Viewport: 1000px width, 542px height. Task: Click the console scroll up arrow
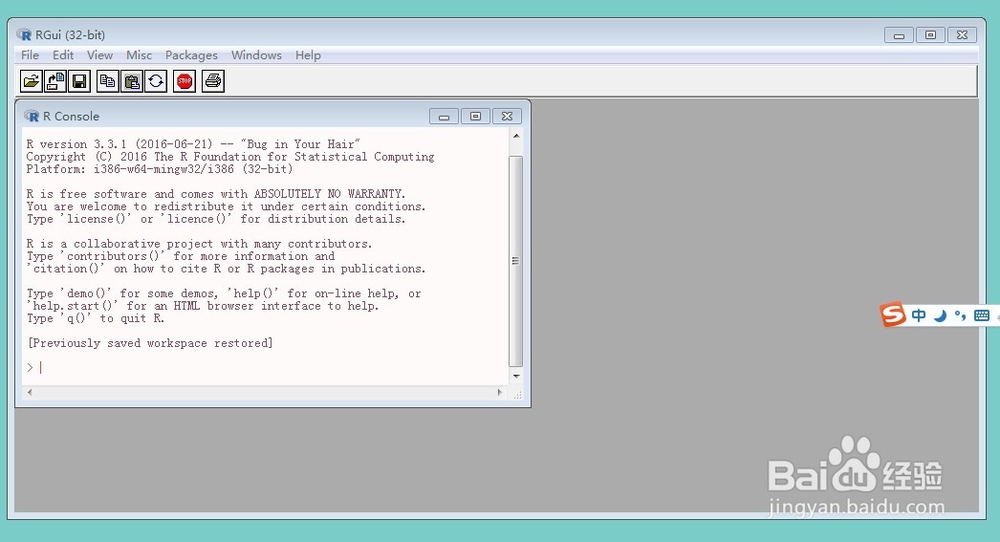tap(516, 136)
